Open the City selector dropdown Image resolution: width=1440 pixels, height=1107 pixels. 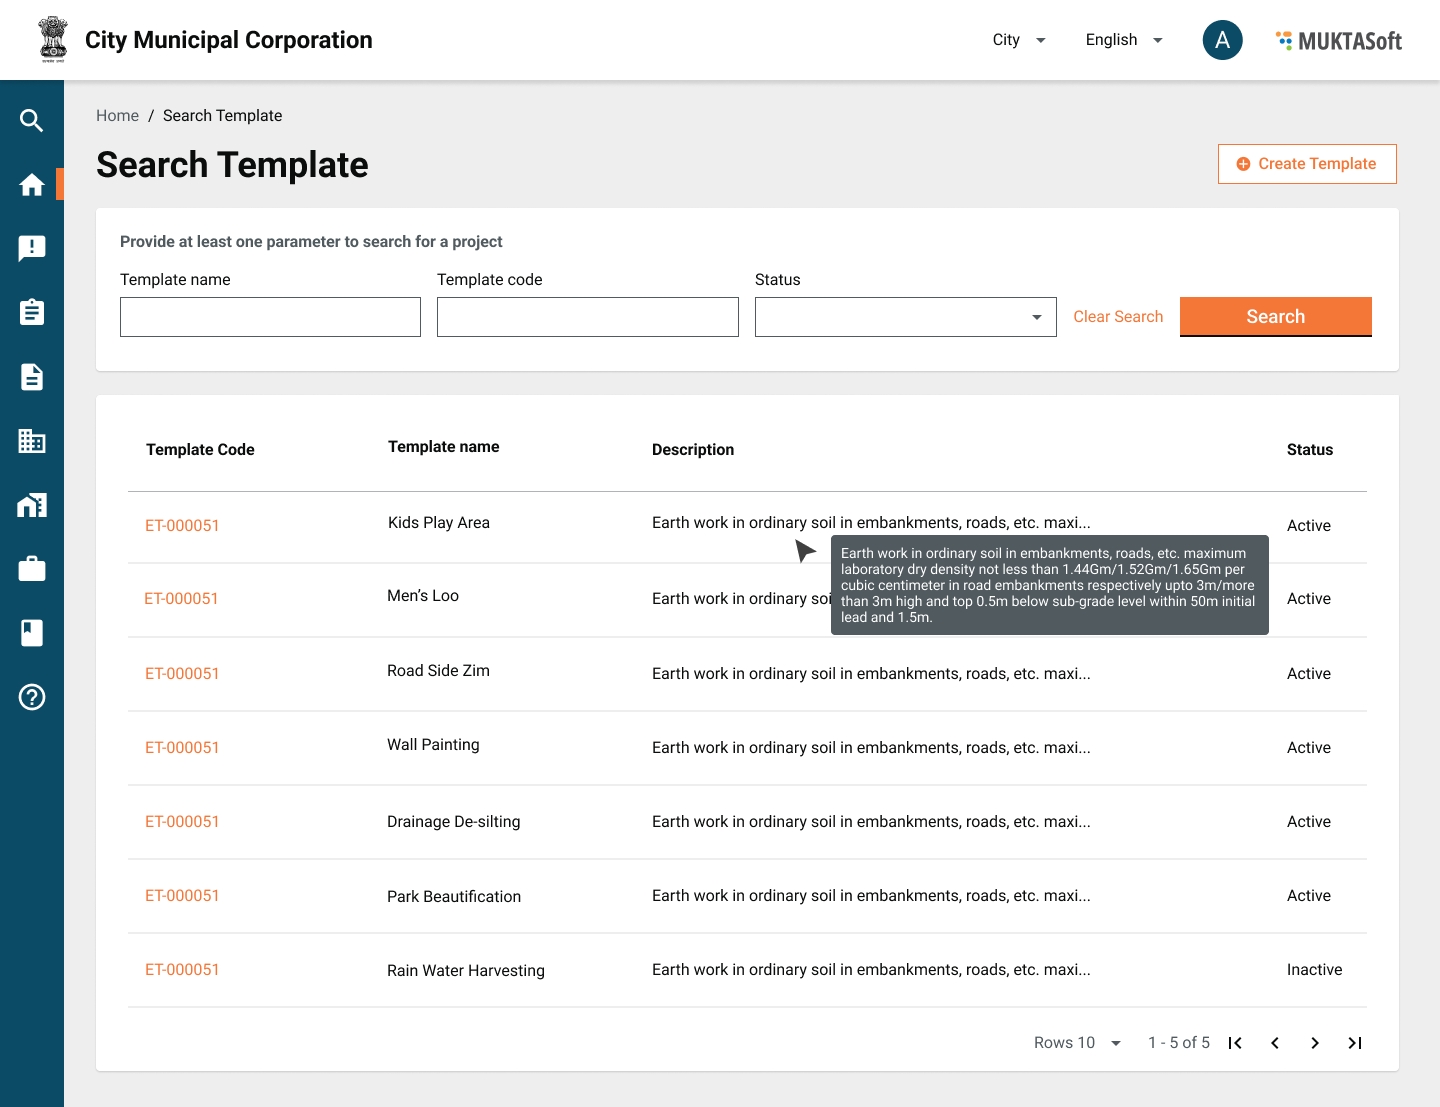pos(1018,40)
